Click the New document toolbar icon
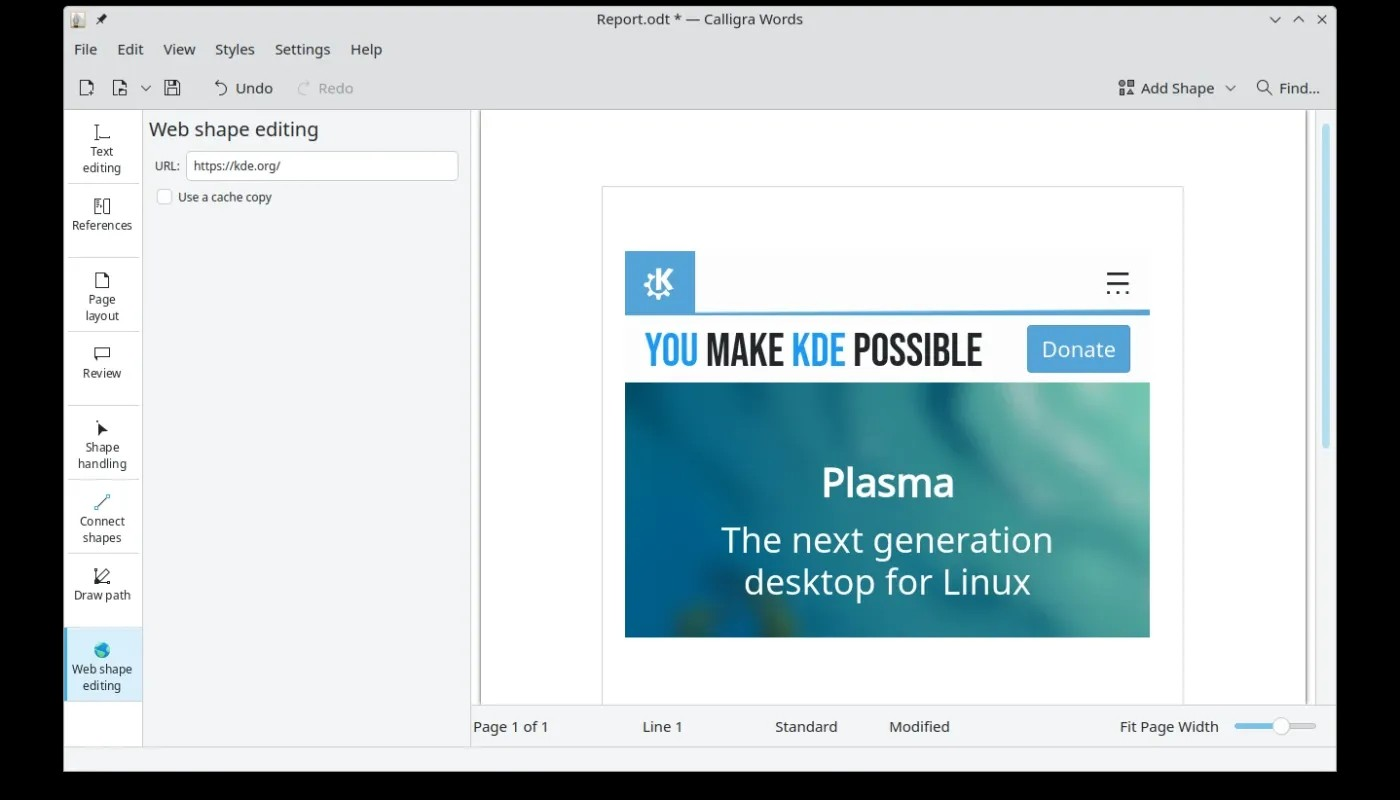 pyautogui.click(x=87, y=88)
